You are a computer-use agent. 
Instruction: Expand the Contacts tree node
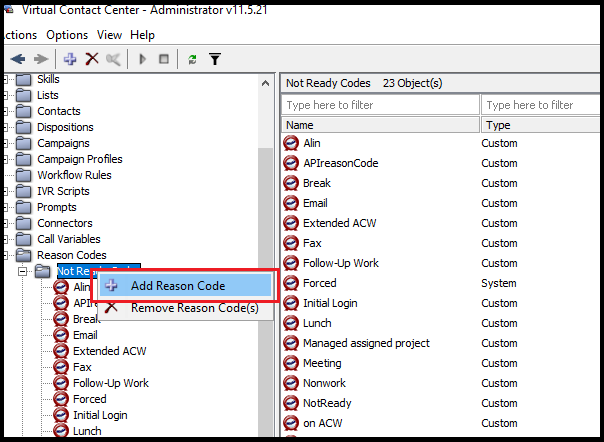point(5,111)
